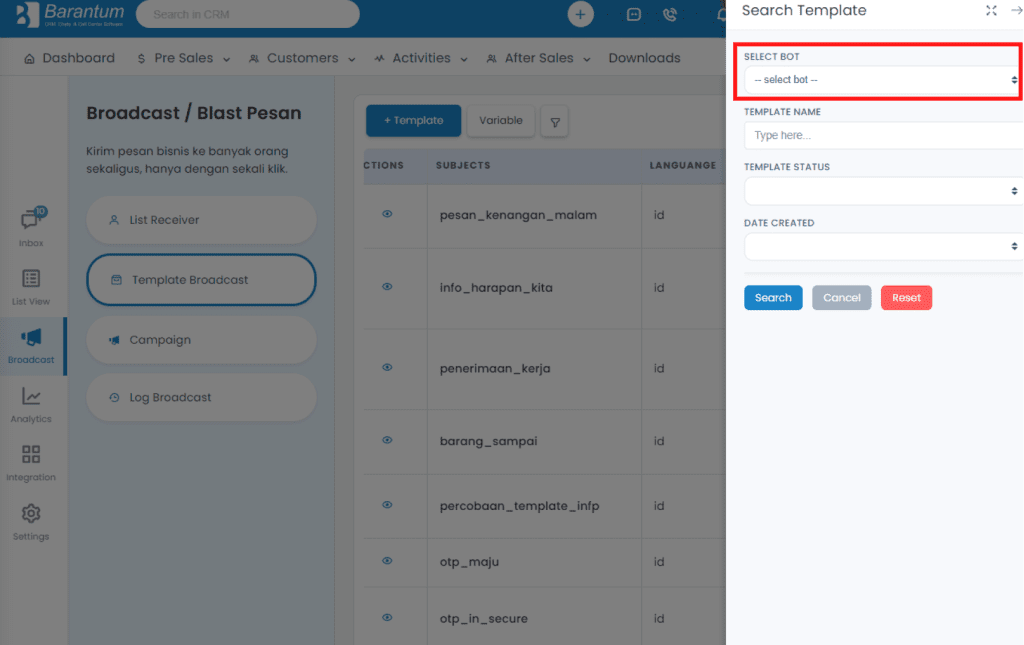Select the Broadcast sidebar icon
Image resolution: width=1024 pixels, height=645 pixels.
31,346
